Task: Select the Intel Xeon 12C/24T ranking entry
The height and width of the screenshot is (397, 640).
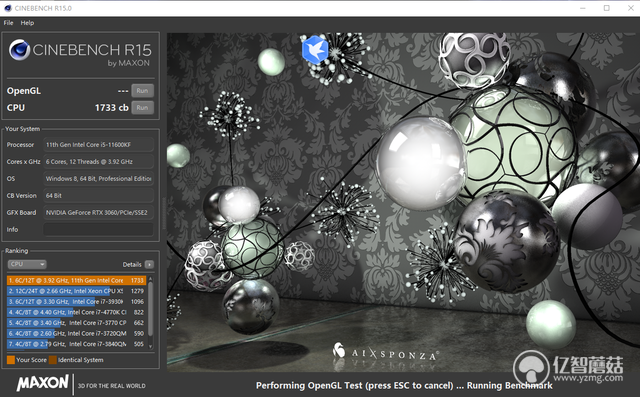Action: pos(76,291)
